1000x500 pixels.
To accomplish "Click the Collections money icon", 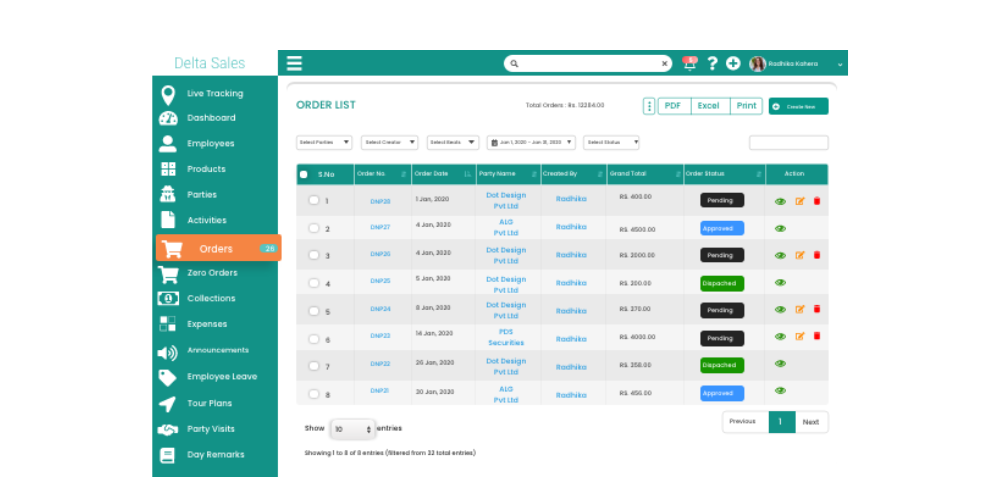I will click(168, 298).
